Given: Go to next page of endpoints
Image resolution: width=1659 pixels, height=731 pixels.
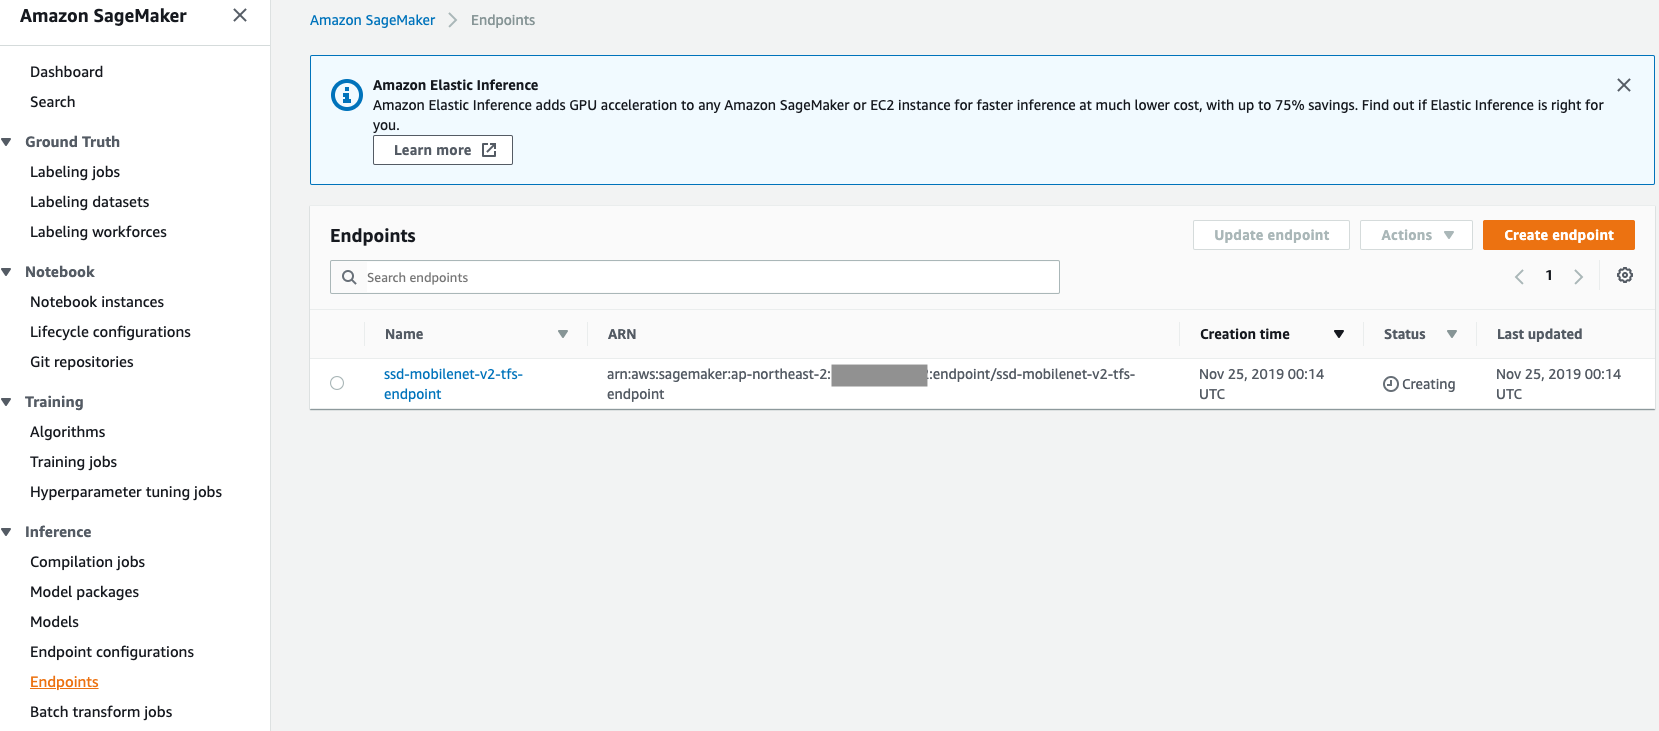Looking at the screenshot, I should [x=1579, y=277].
